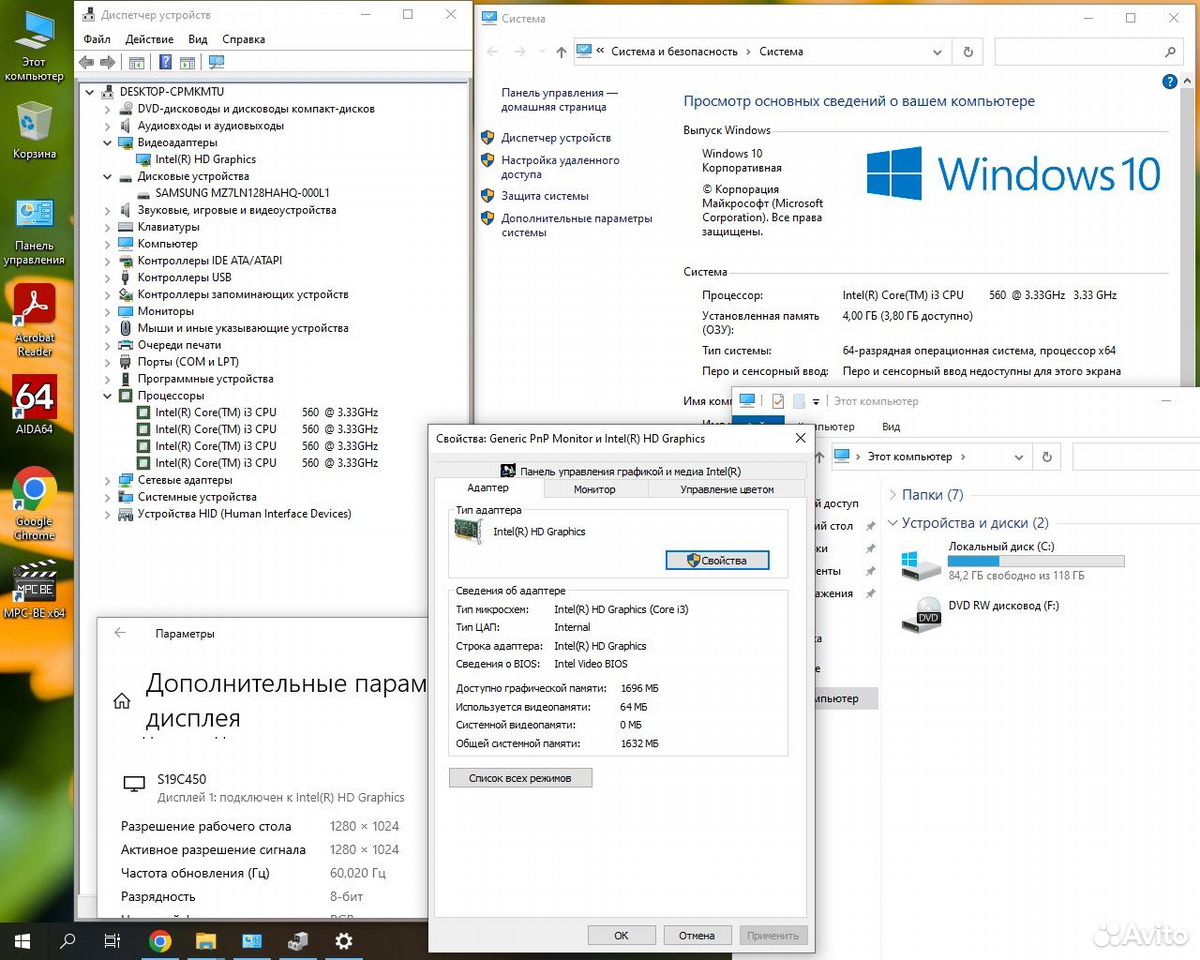Image resolution: width=1200 pixels, height=960 pixels.
Task: Launch MPC-BE x64 from the desktop
Action: [34, 590]
